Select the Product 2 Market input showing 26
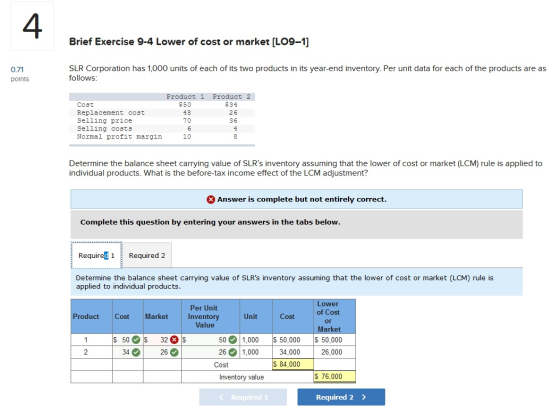This screenshot has width=560, height=414. (x=162, y=352)
